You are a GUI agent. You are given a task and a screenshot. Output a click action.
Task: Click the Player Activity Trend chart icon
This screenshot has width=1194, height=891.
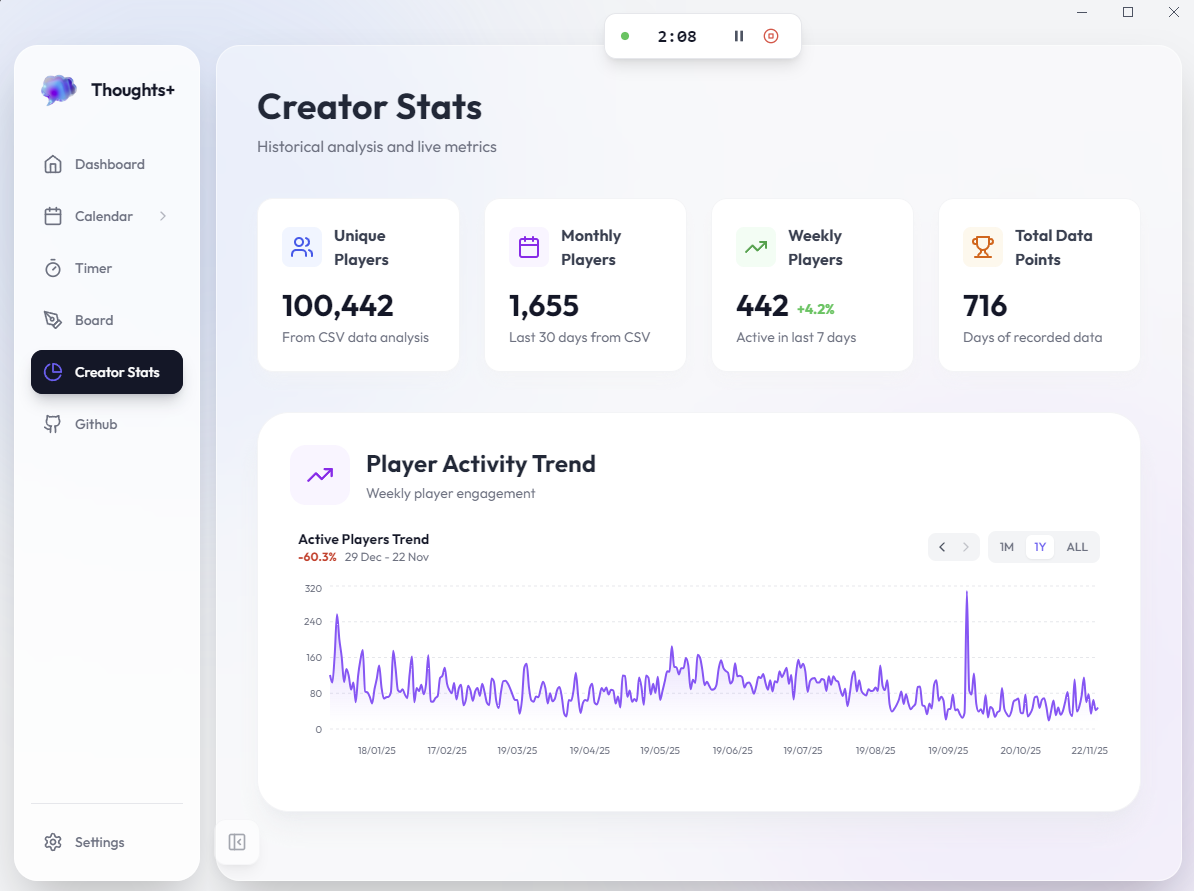pos(320,475)
